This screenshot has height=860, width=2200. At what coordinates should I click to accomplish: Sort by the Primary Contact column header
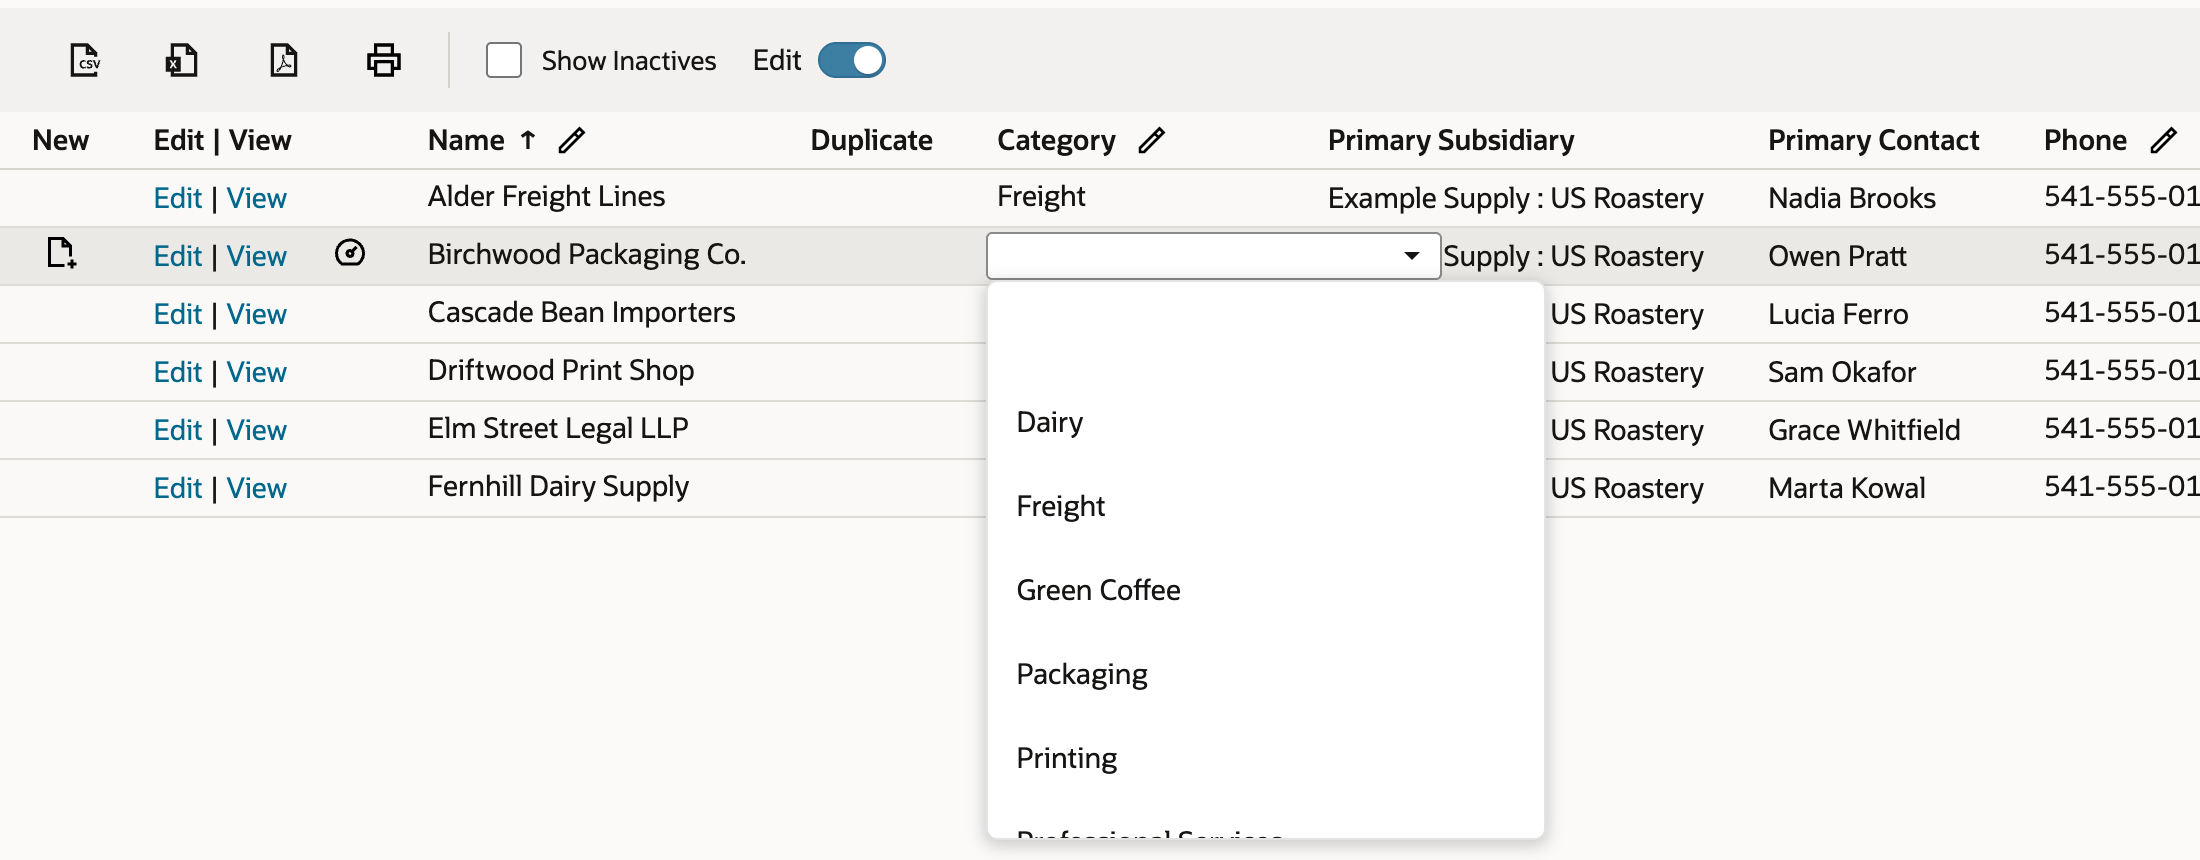click(x=1874, y=140)
